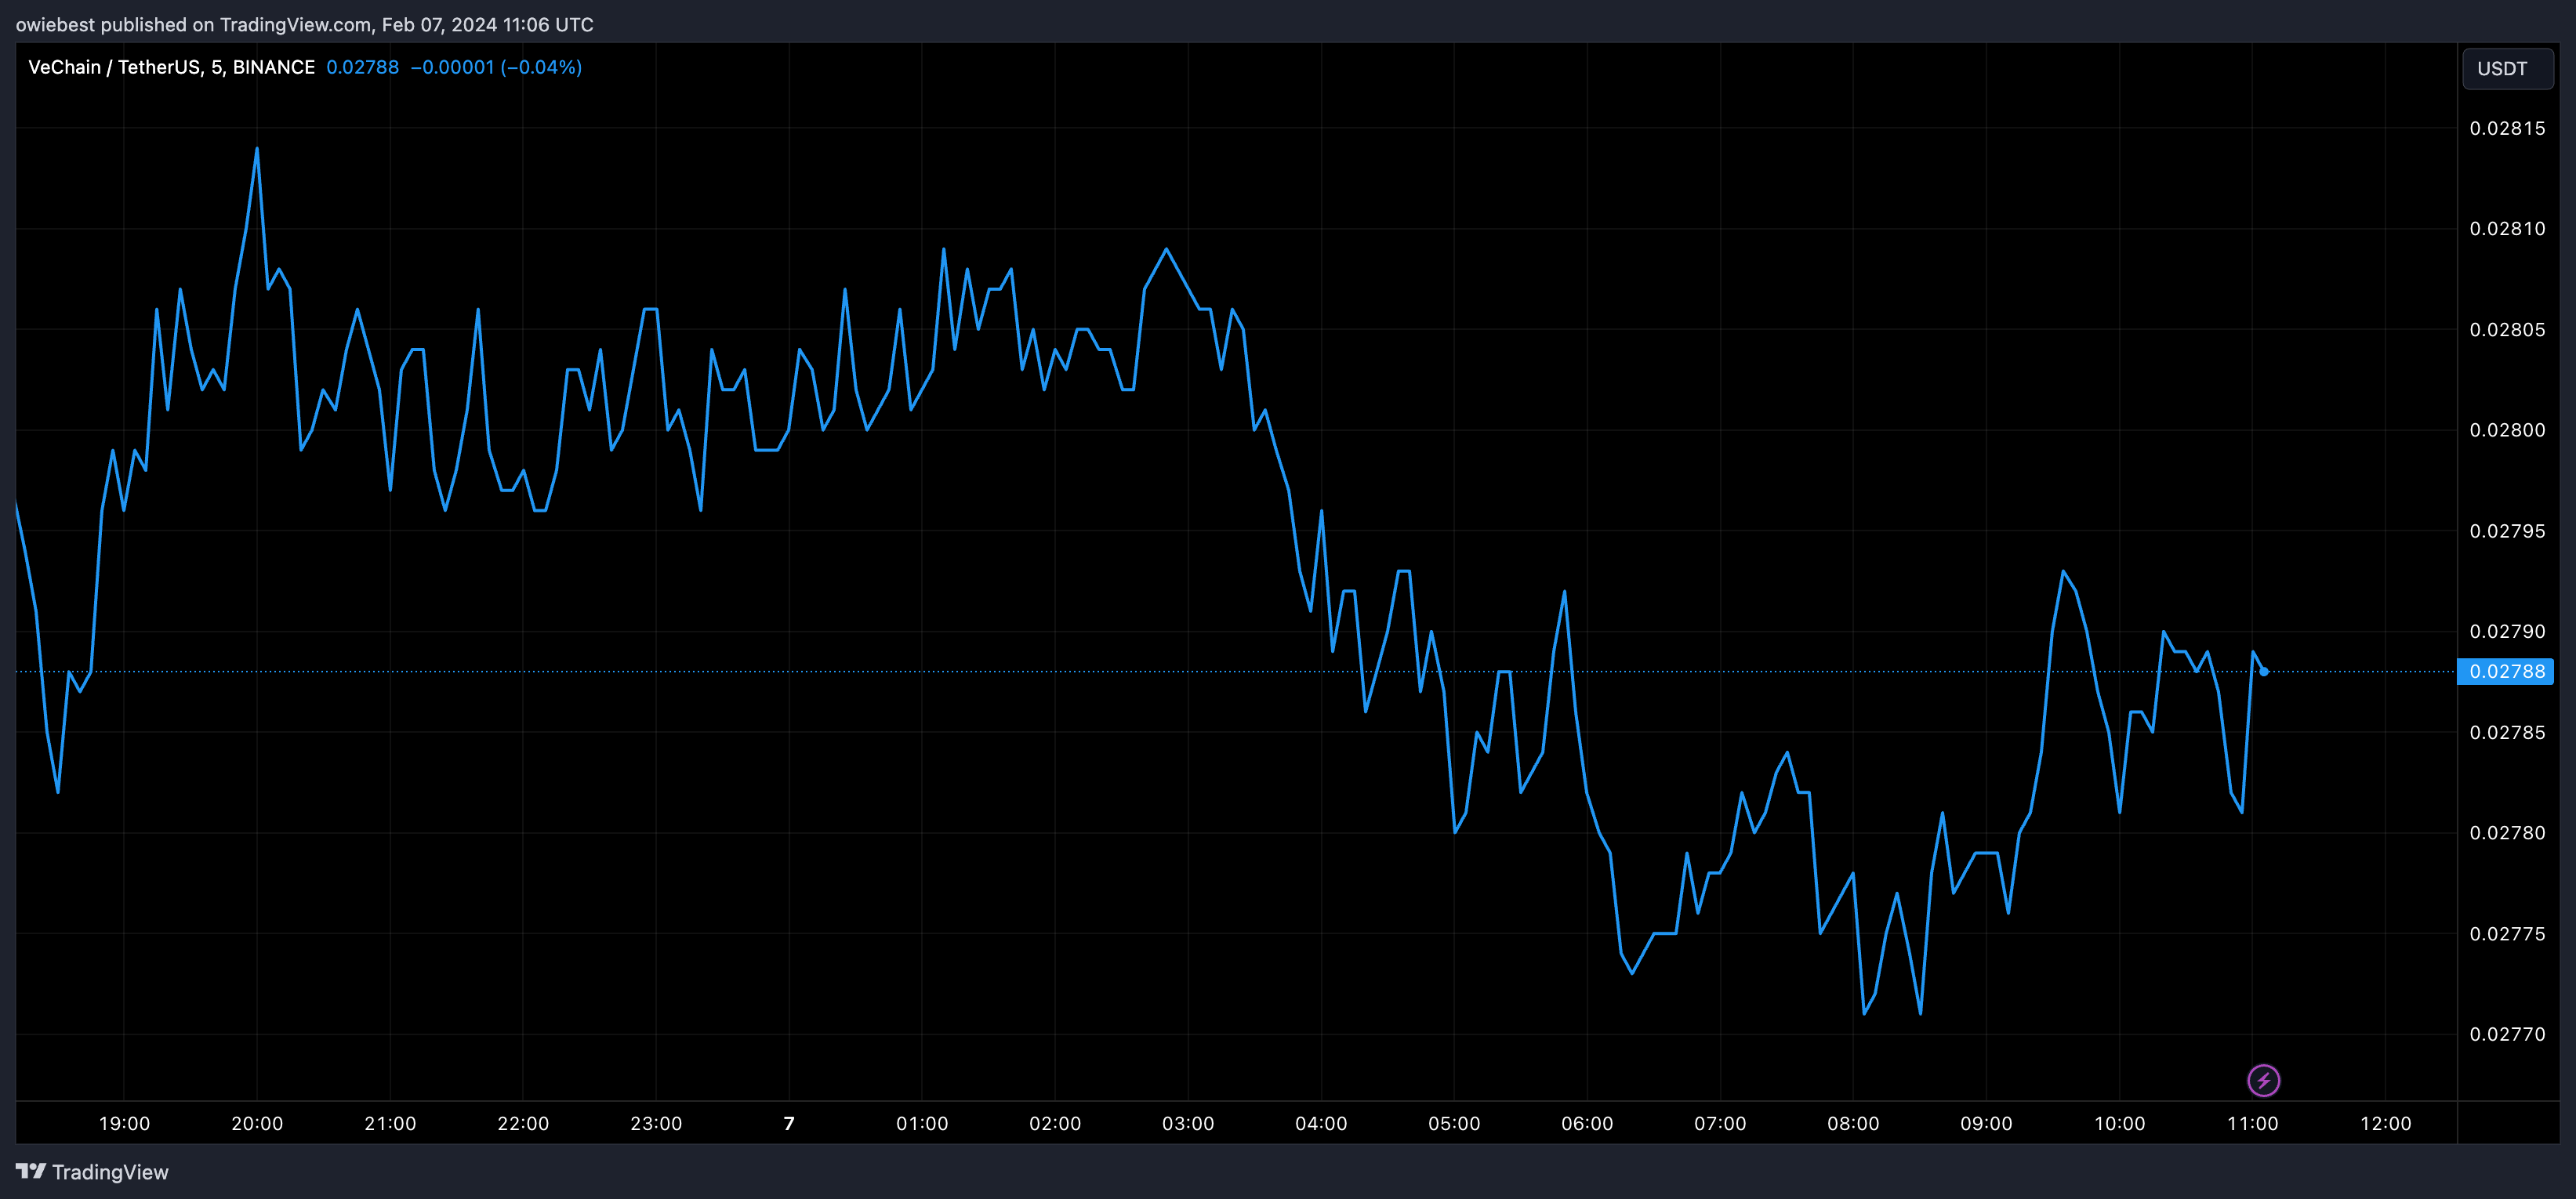
Task: Click the 0.02790 price scale label
Action: pyautogui.click(x=2507, y=631)
